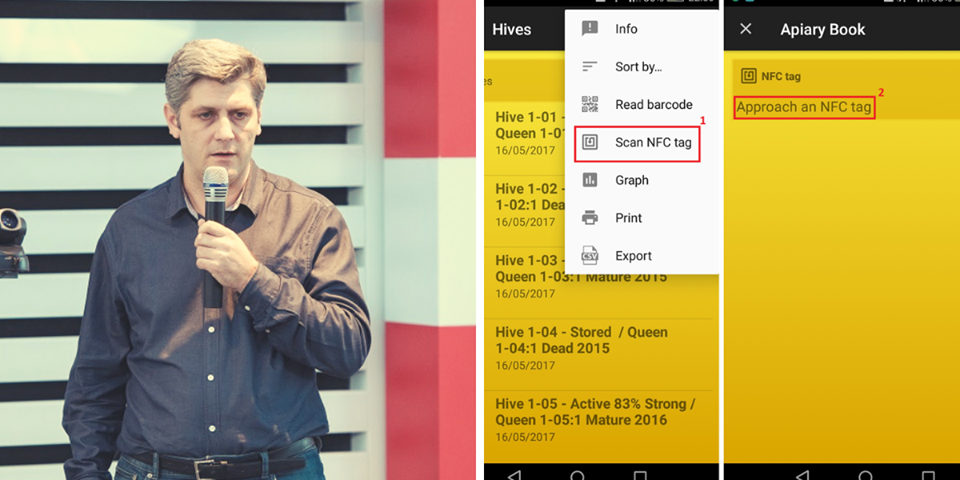Tap the Print printer icon
Viewport: 960px width, 480px height.
click(590, 217)
